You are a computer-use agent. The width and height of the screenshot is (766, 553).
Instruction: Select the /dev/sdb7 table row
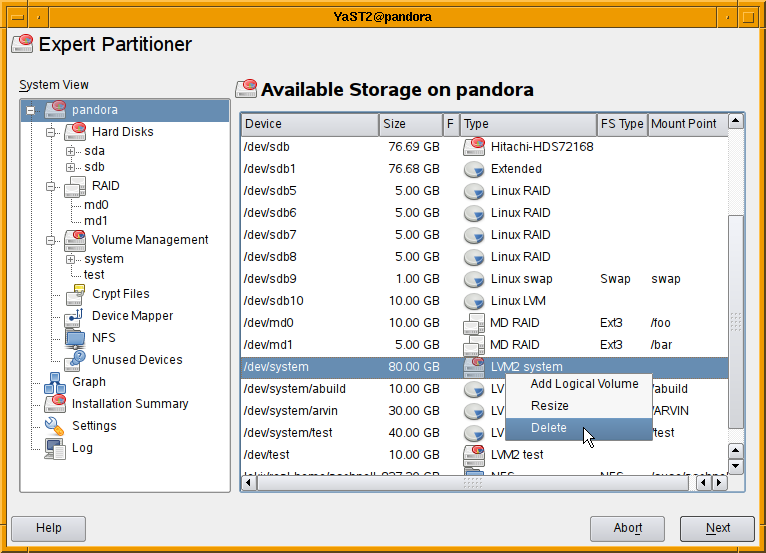pyautogui.click(x=485, y=235)
